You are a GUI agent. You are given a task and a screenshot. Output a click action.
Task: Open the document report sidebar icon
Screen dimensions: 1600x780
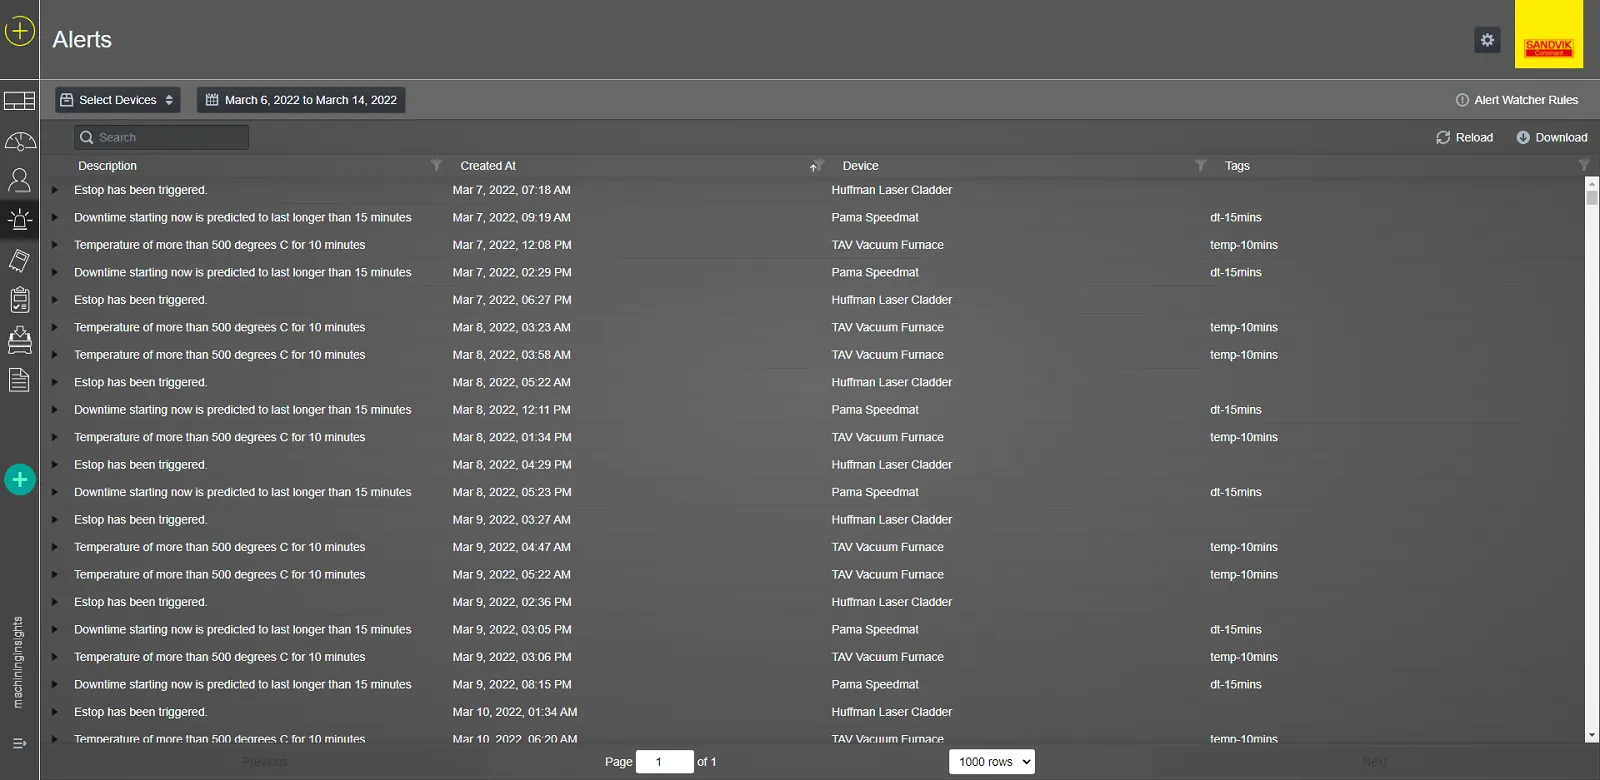click(x=19, y=380)
